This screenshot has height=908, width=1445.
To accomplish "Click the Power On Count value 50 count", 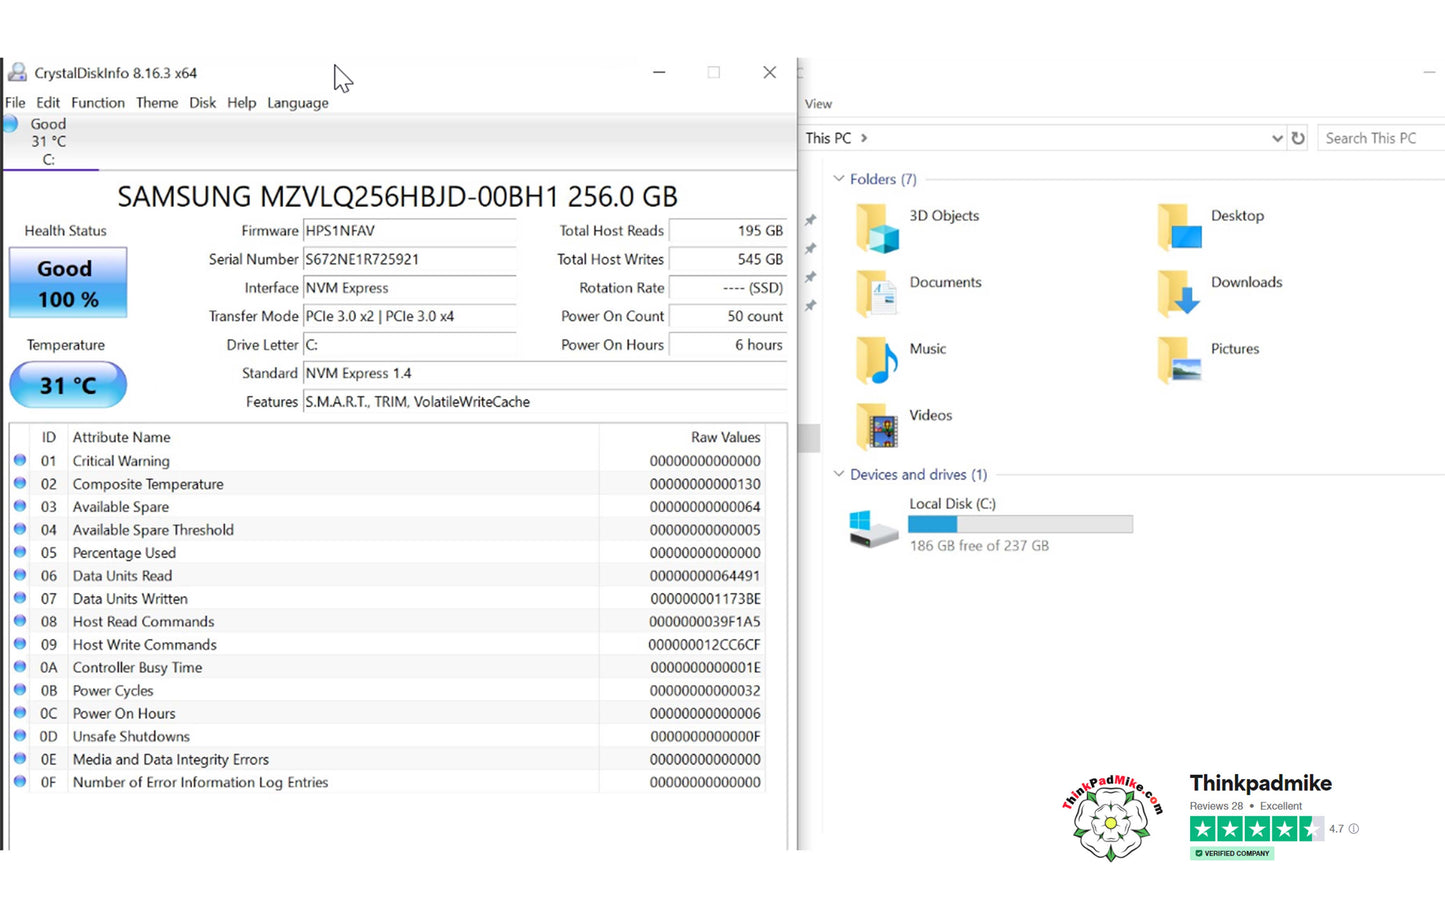I will point(727,316).
